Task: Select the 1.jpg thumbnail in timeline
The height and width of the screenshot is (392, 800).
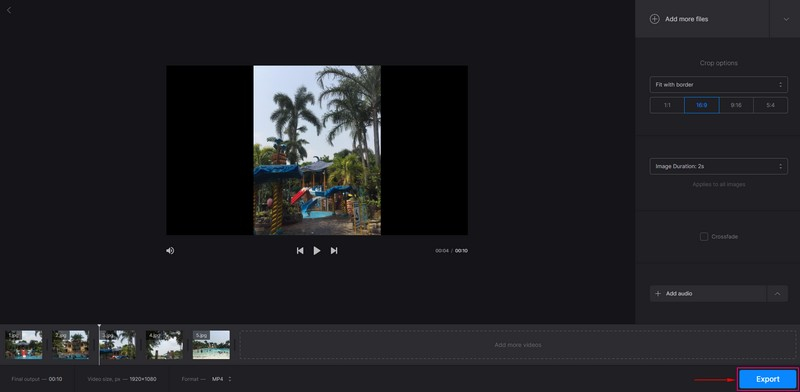Action: click(x=23, y=345)
